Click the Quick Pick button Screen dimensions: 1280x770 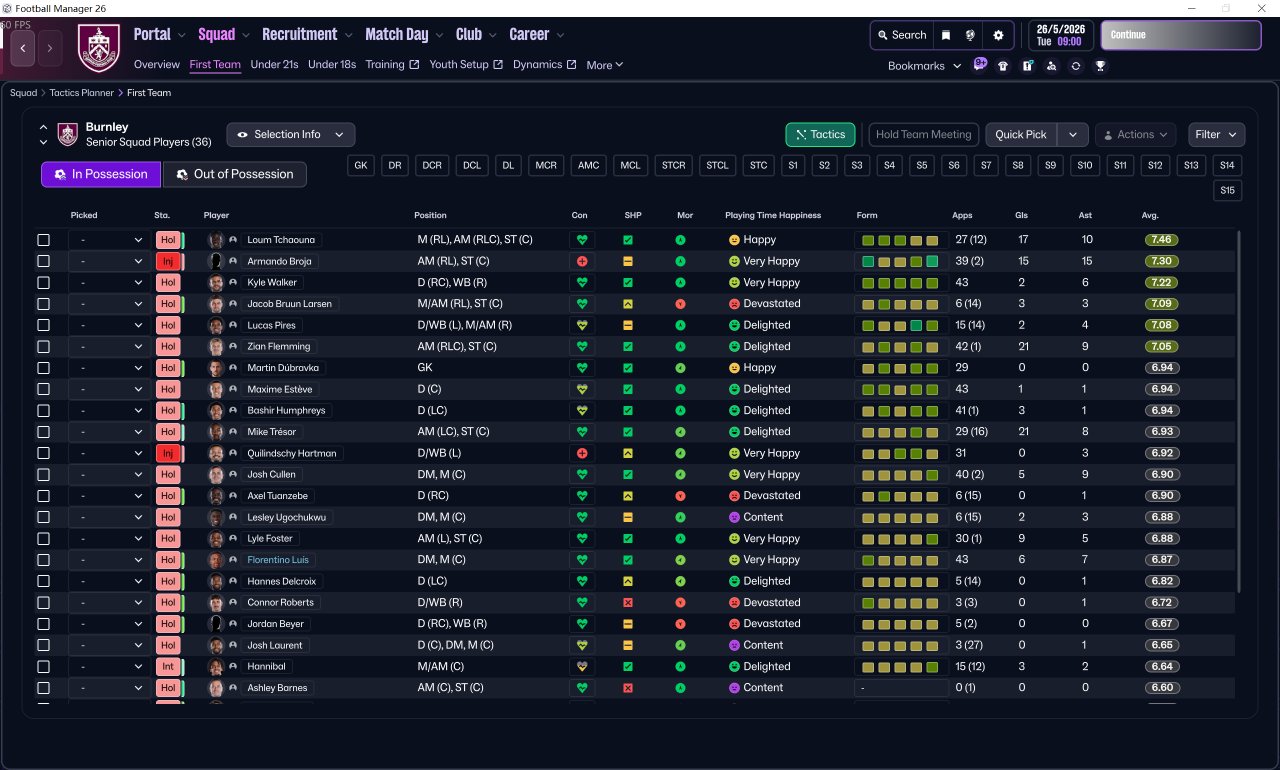(x=1021, y=134)
